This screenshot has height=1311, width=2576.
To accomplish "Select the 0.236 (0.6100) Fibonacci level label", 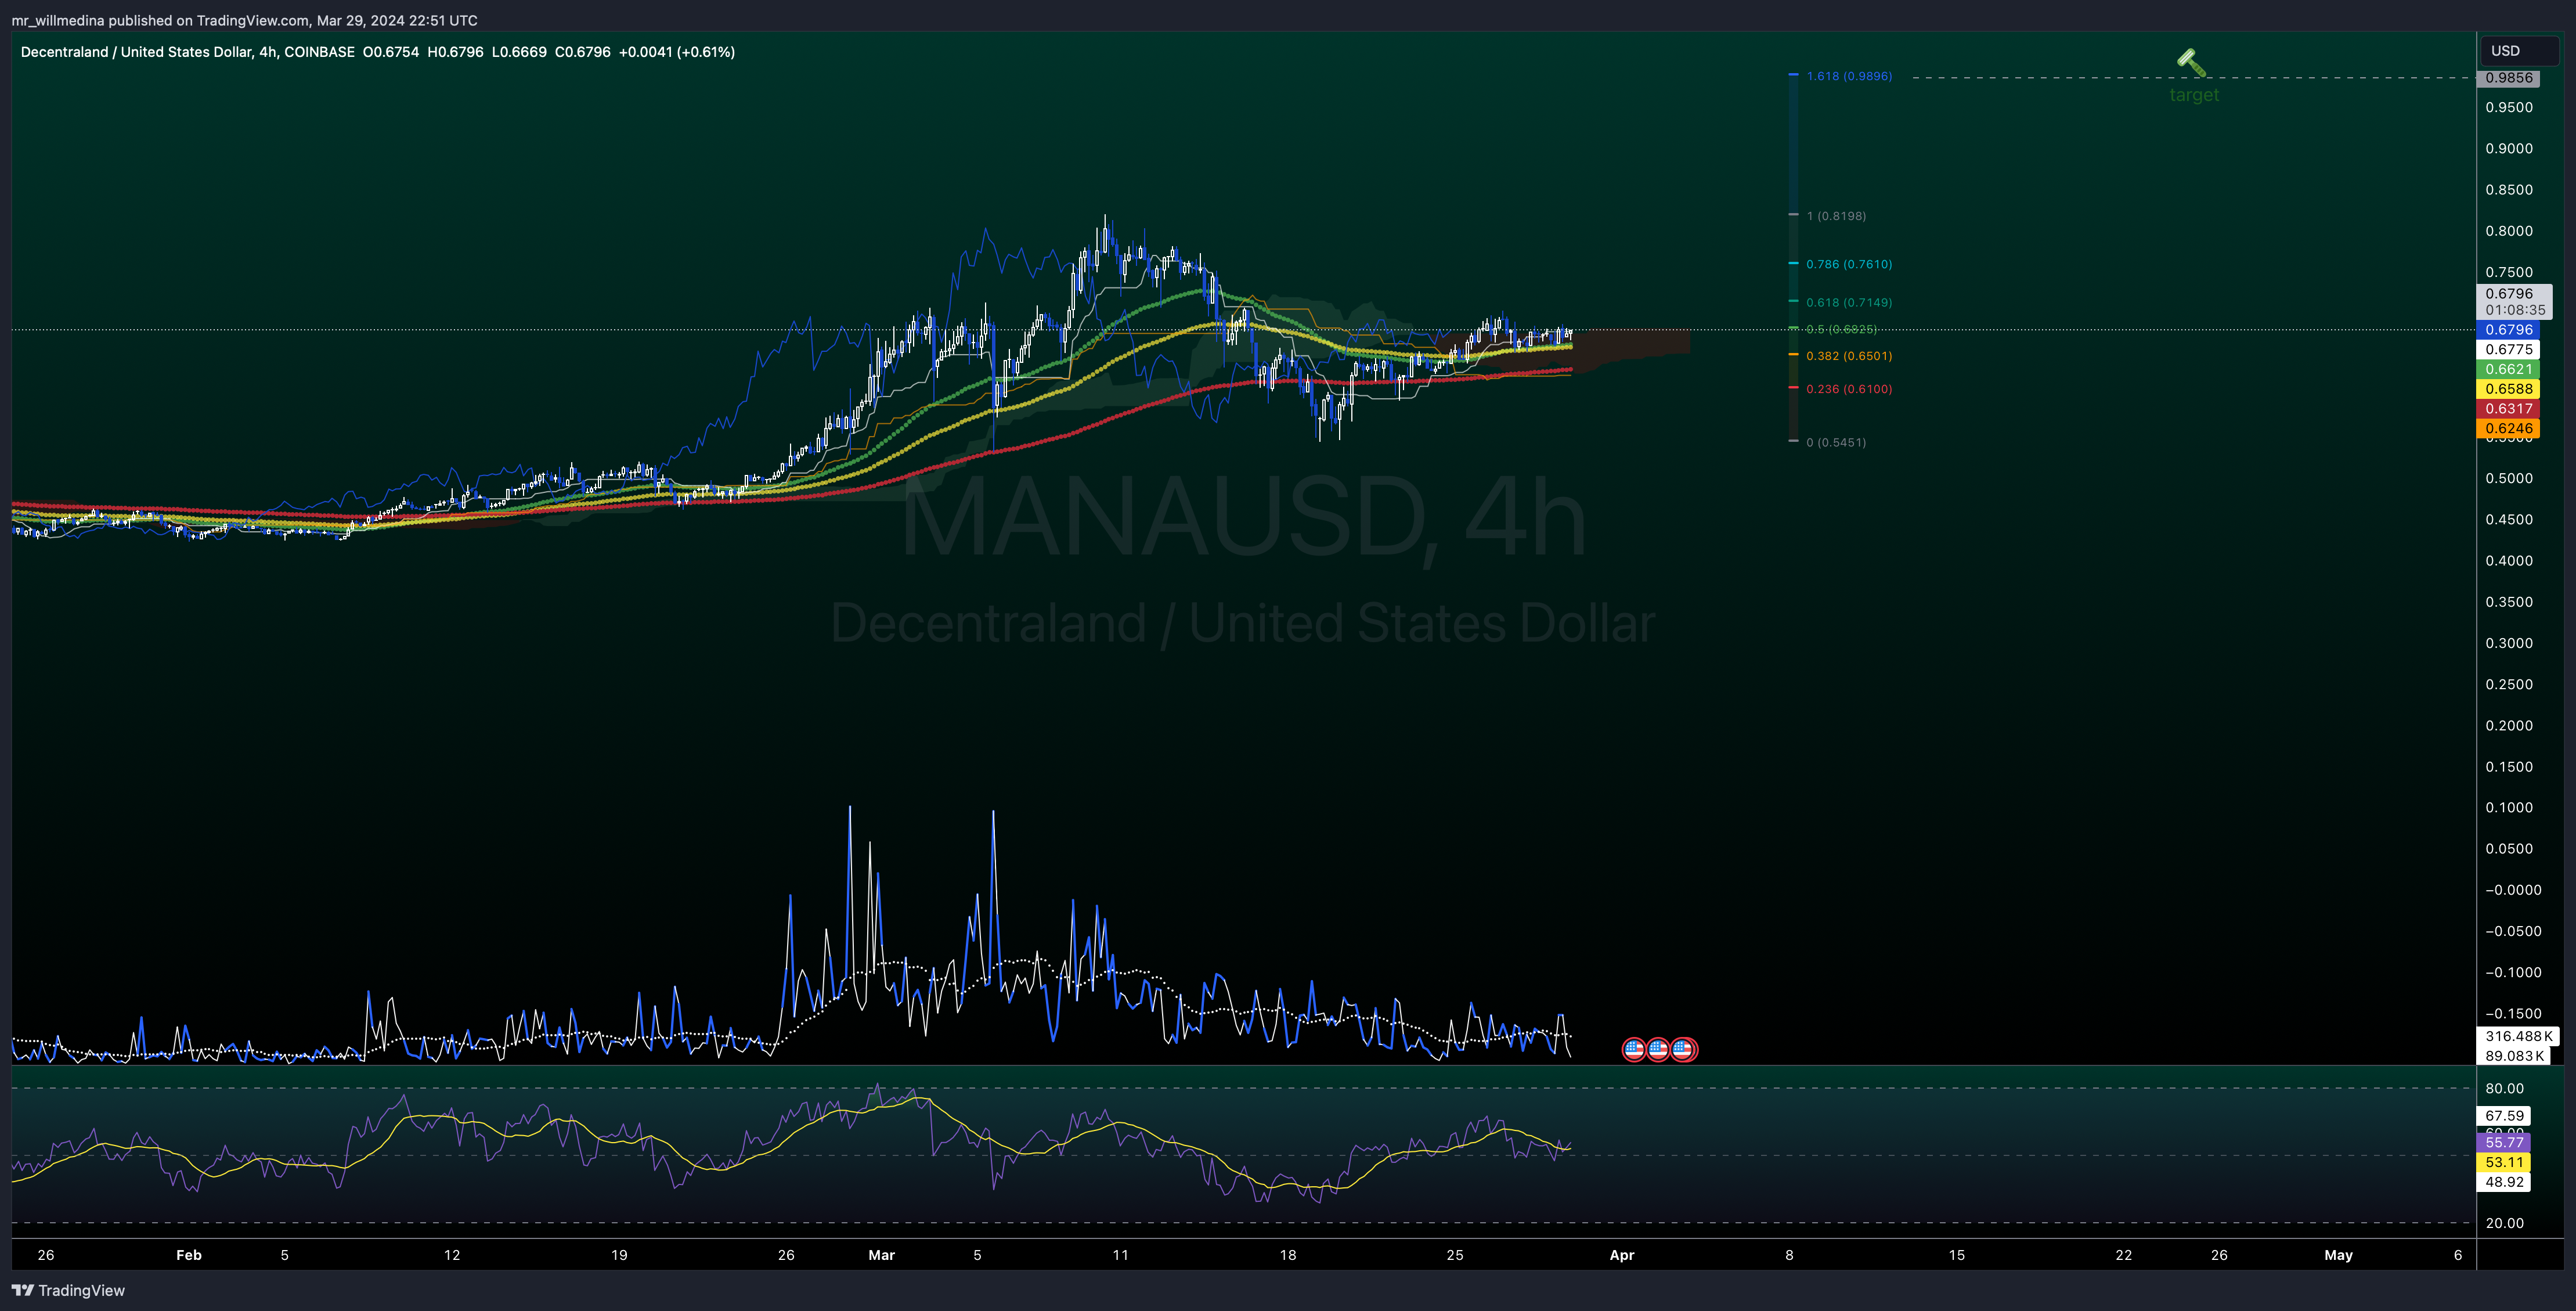I will click(x=1849, y=389).
